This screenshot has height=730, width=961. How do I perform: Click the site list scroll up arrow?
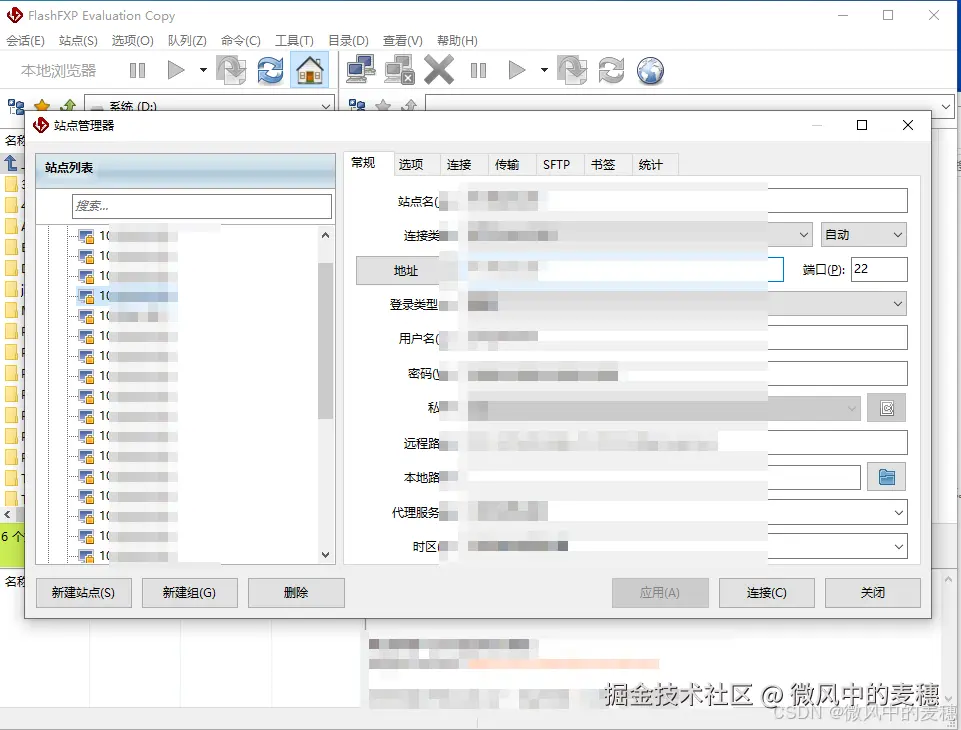tap(325, 235)
